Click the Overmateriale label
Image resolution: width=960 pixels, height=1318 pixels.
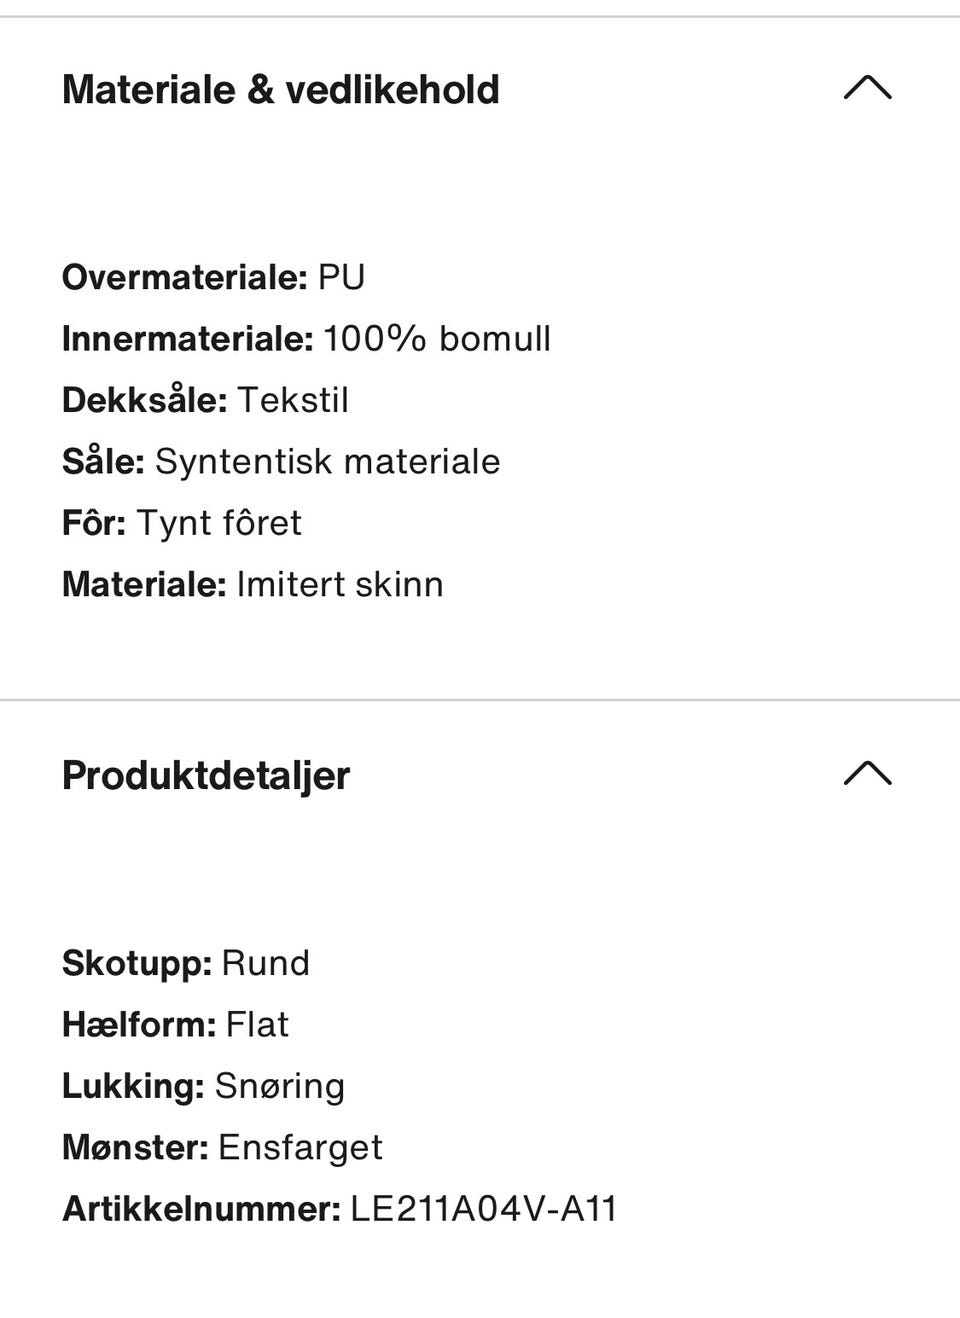click(184, 277)
